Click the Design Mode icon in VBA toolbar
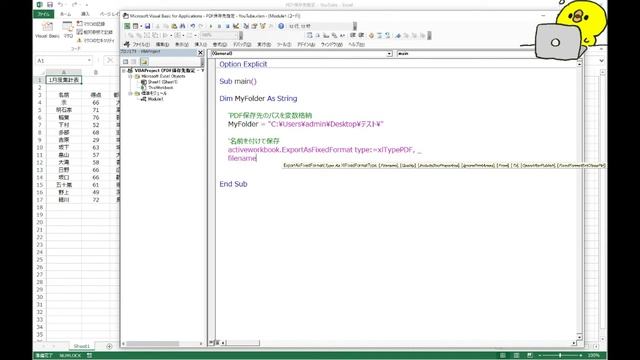Viewport: 640px width, 360px height. (236, 26)
